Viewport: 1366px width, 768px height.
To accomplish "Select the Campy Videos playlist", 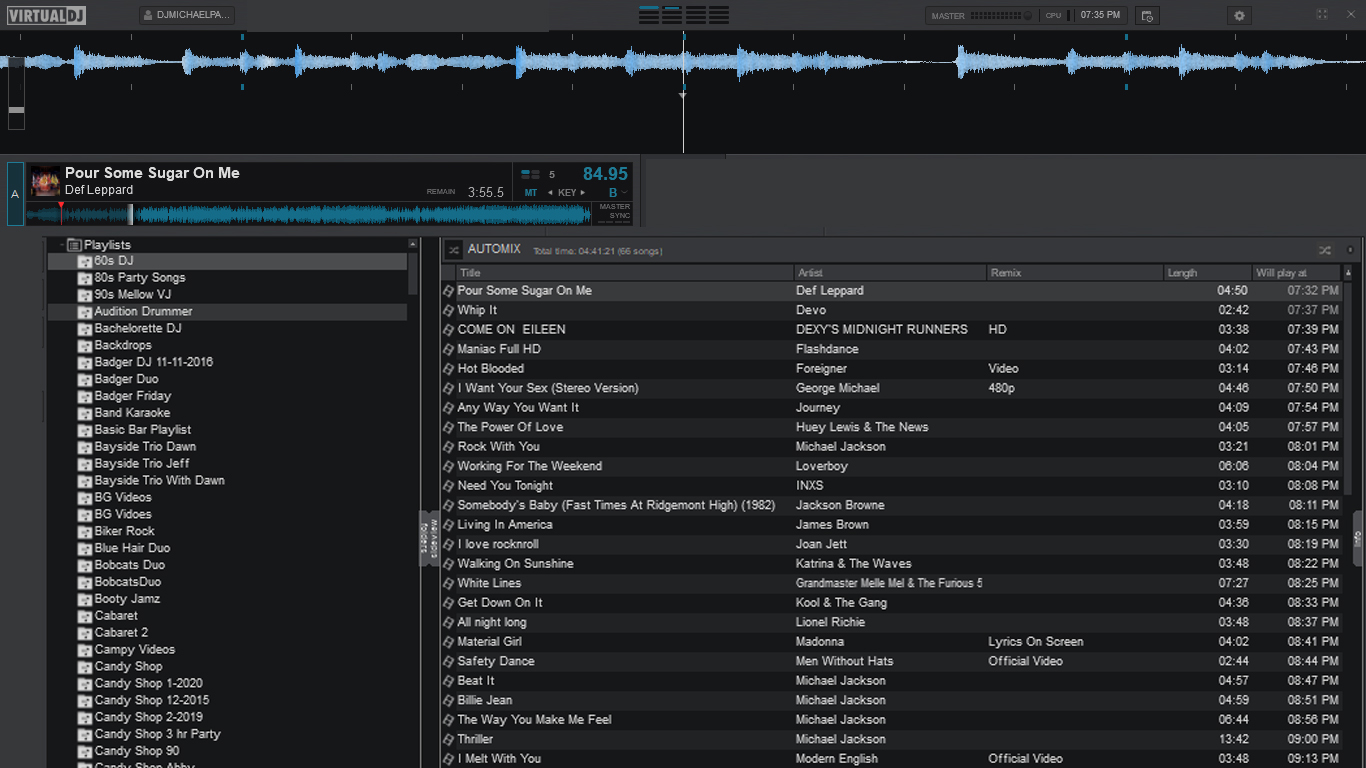I will (x=135, y=650).
